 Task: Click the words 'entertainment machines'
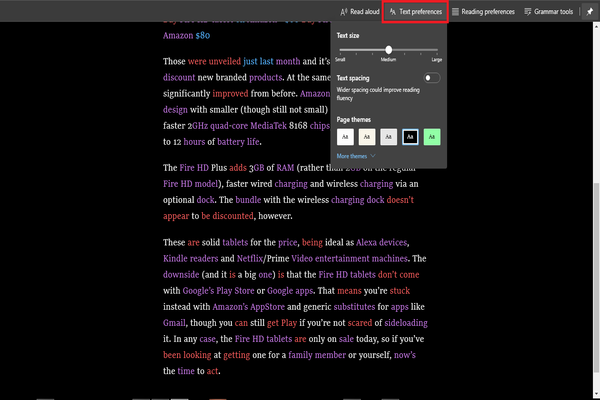point(361,259)
